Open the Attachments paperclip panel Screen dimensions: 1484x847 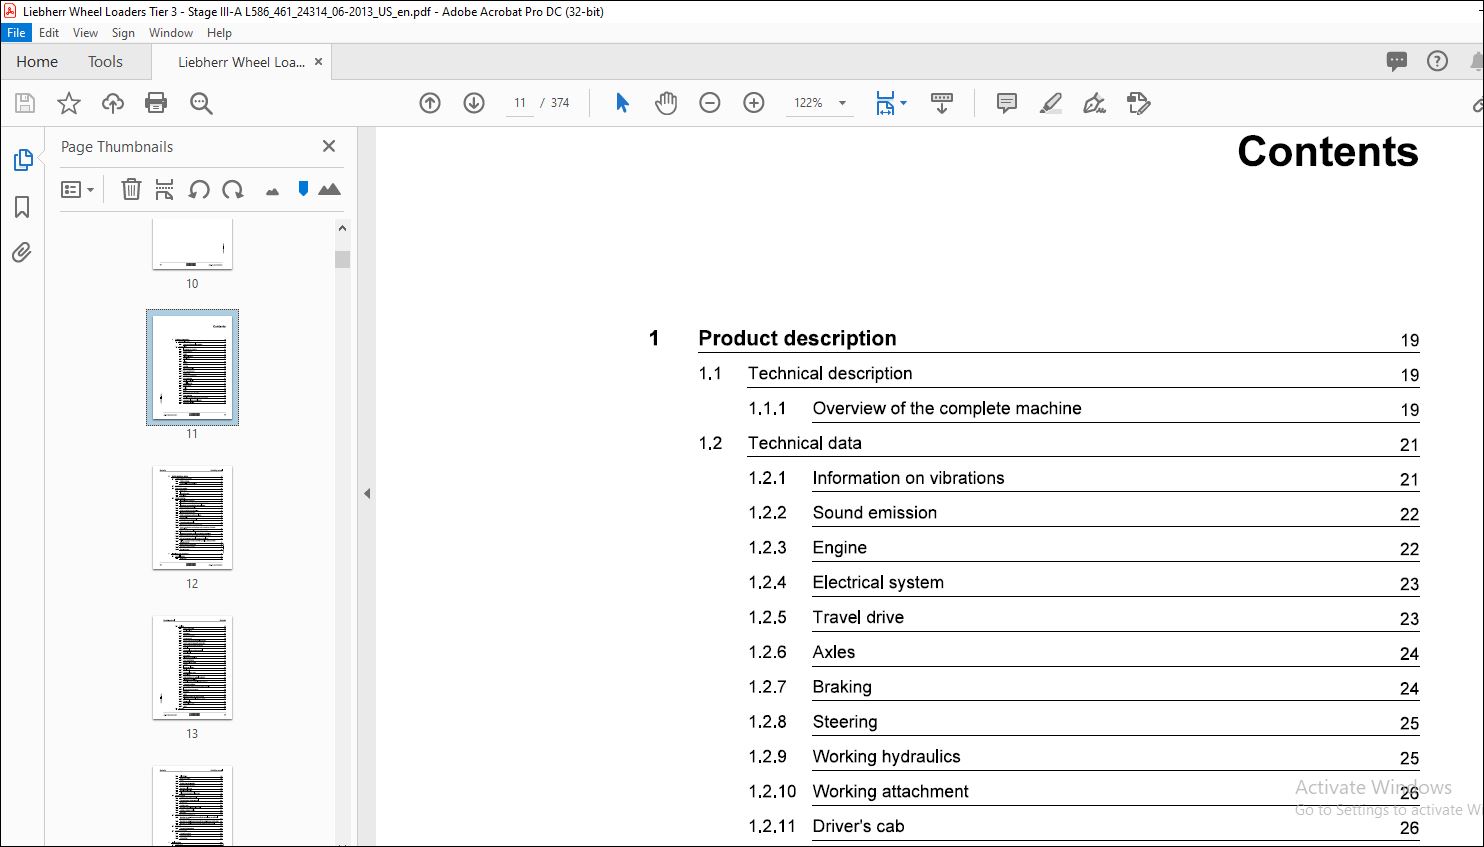[22, 252]
